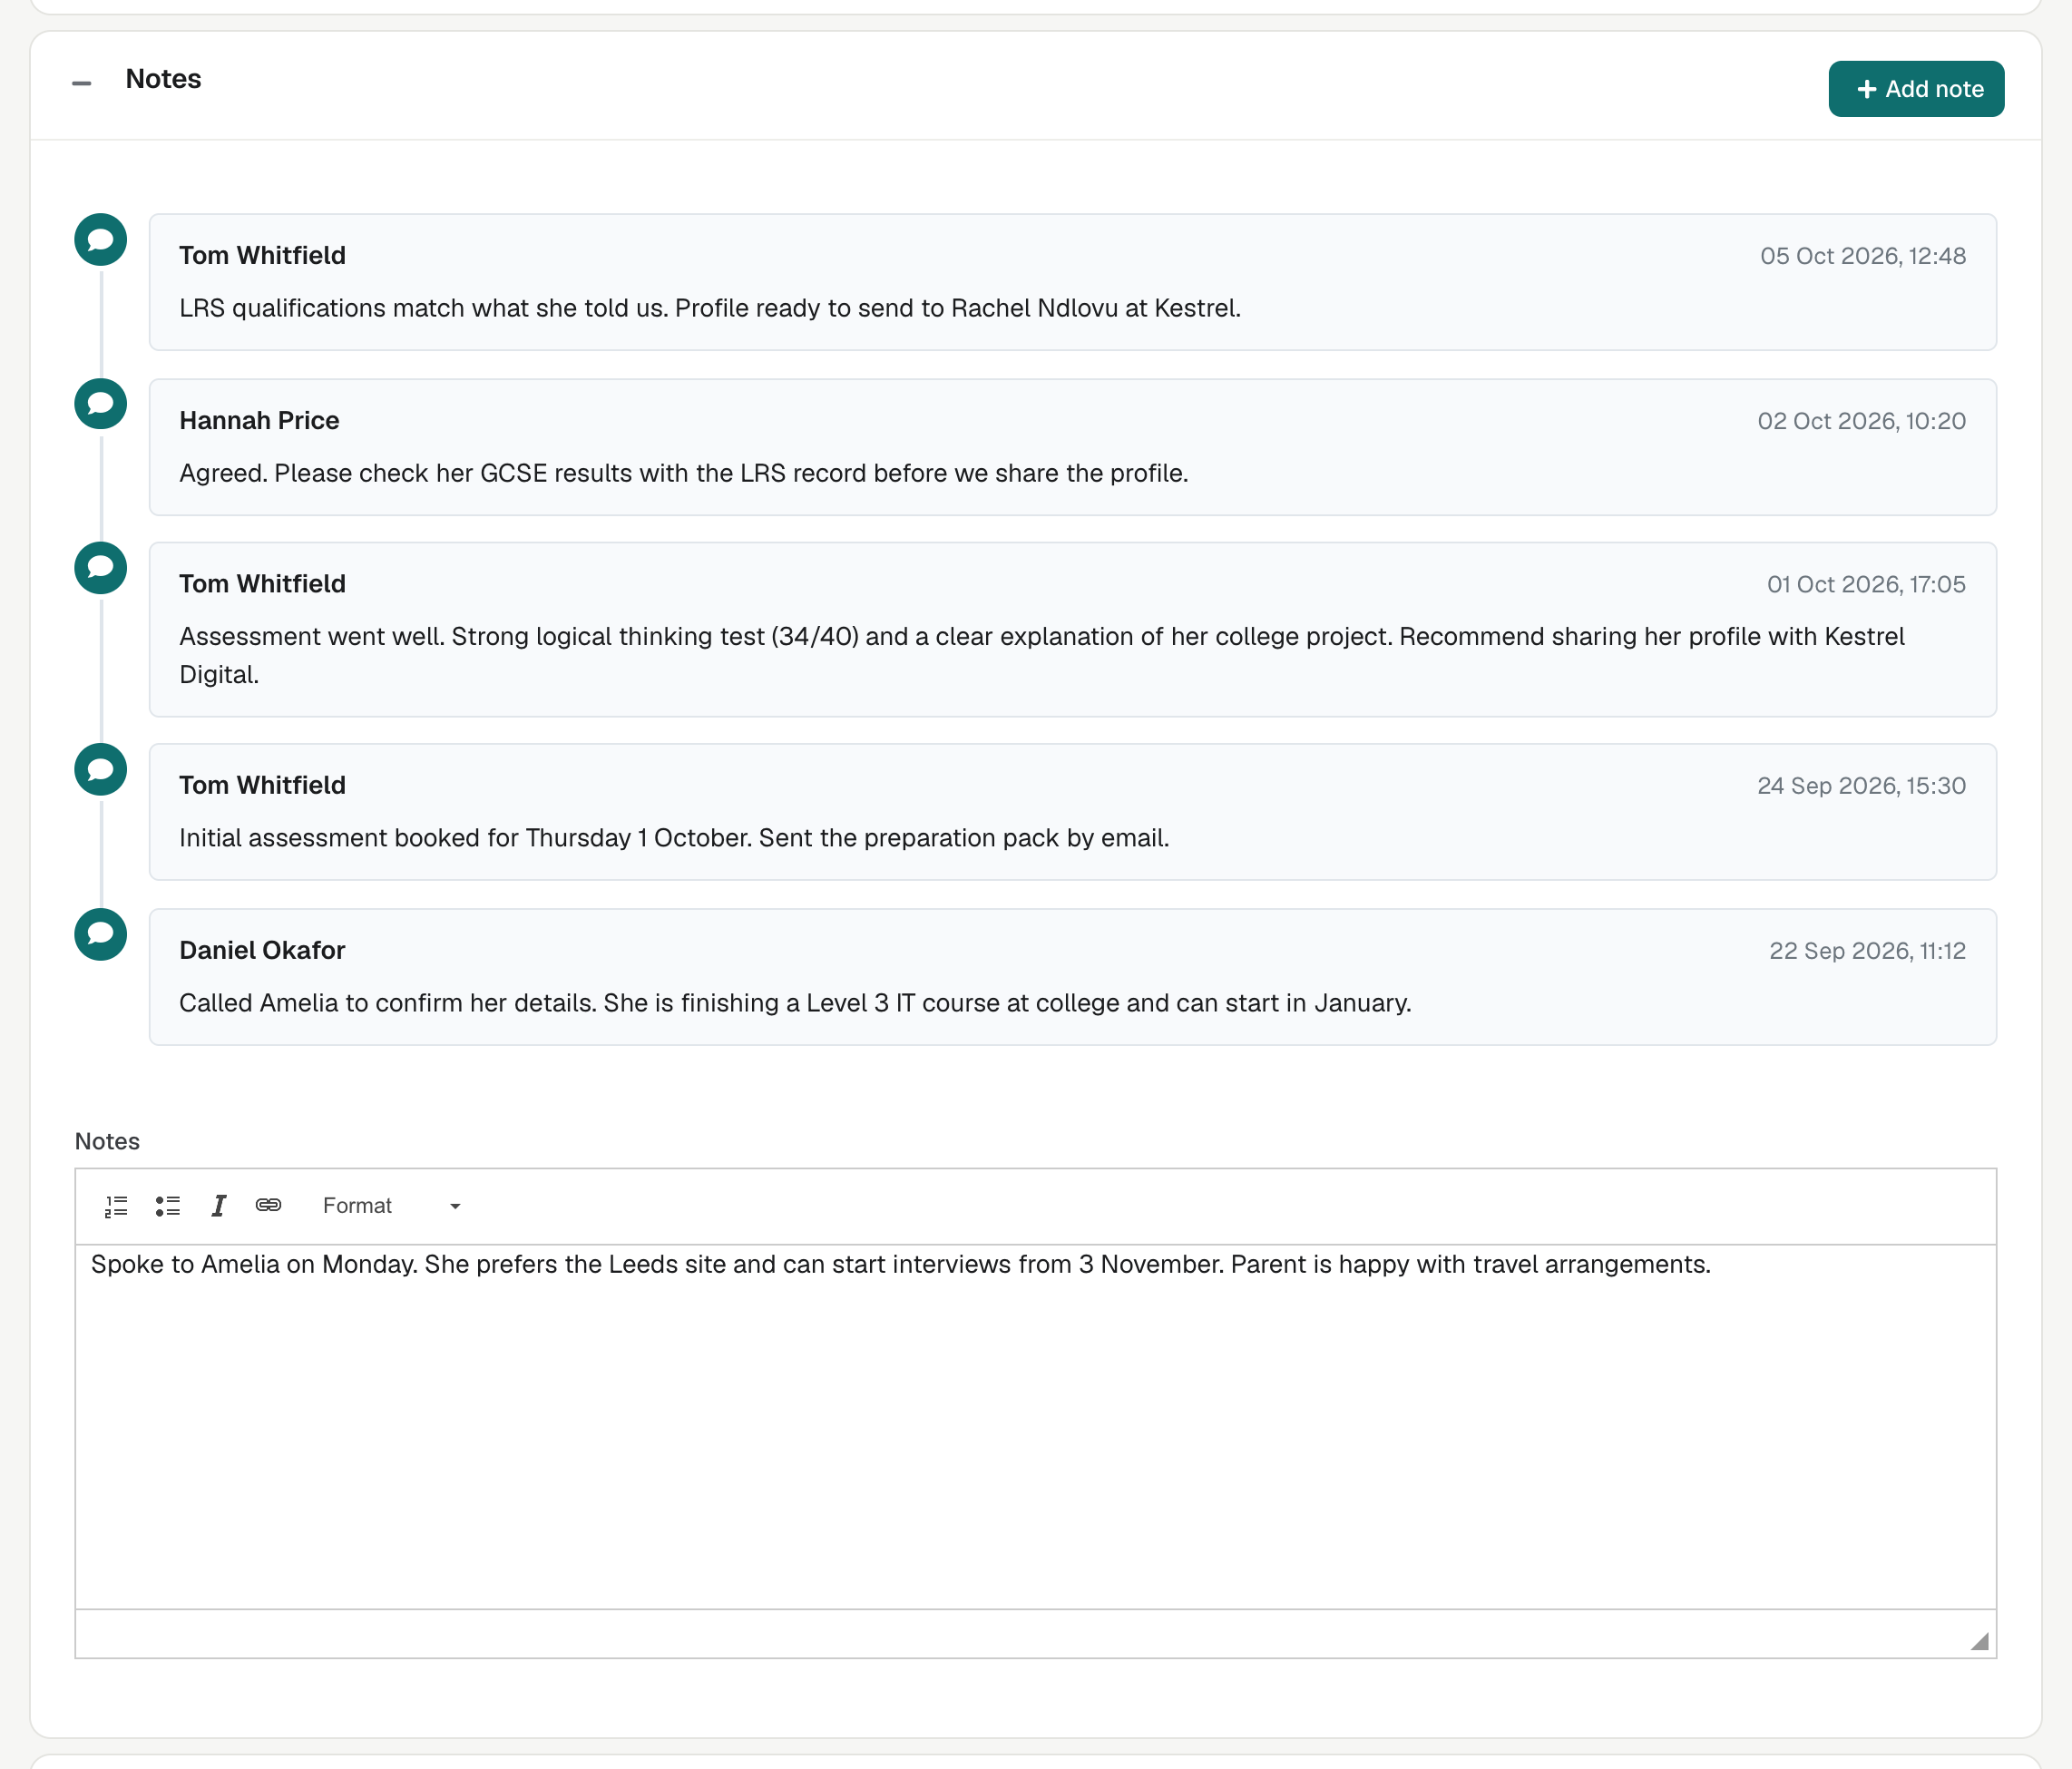Click the author name Hannah Price

(259, 421)
